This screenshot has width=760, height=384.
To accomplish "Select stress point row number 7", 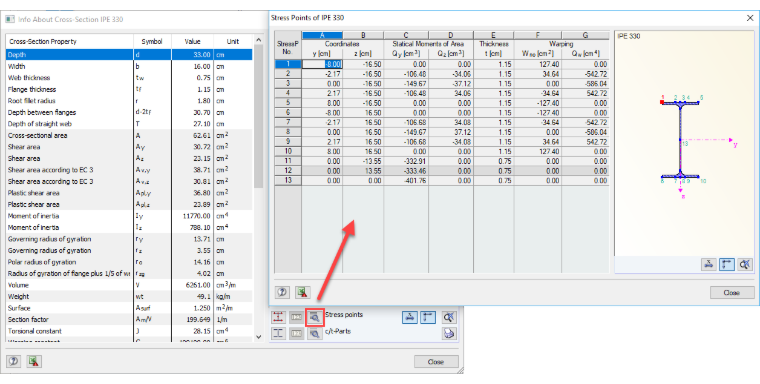I will [x=288, y=122].
